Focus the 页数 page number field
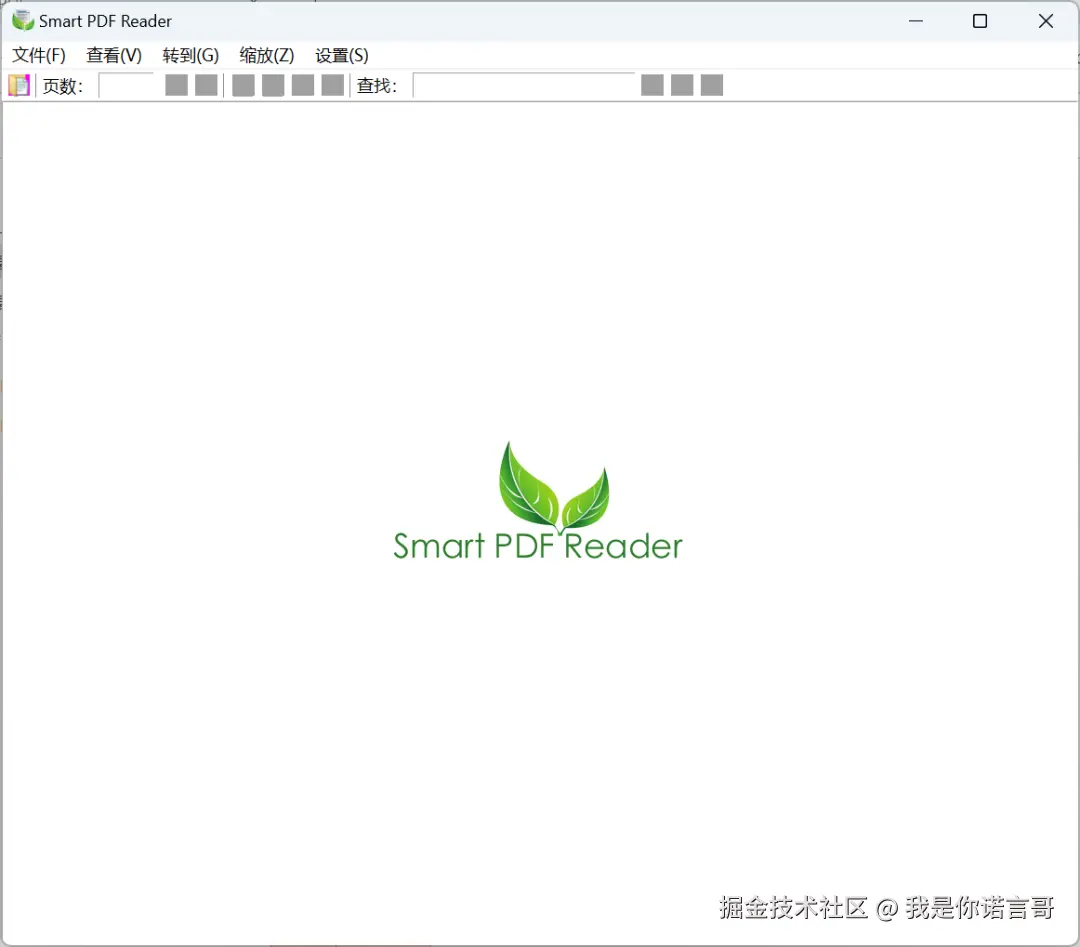Image resolution: width=1080 pixels, height=947 pixels. coord(126,85)
